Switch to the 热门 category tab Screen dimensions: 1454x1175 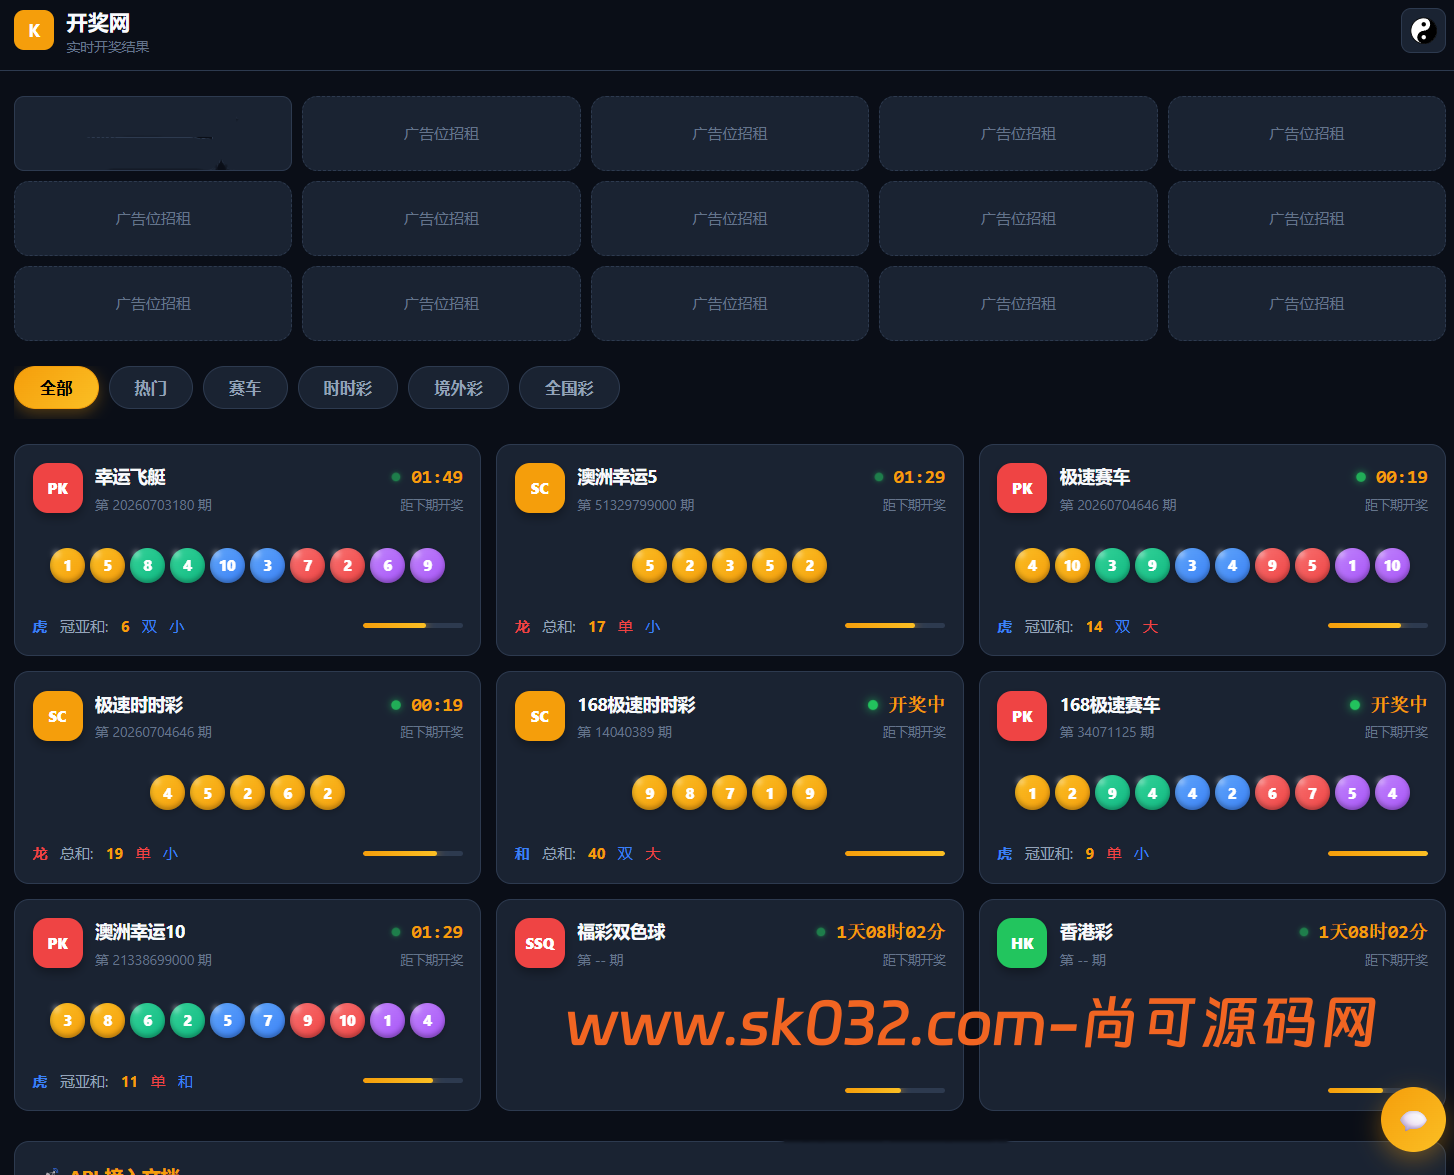pyautogui.click(x=151, y=388)
